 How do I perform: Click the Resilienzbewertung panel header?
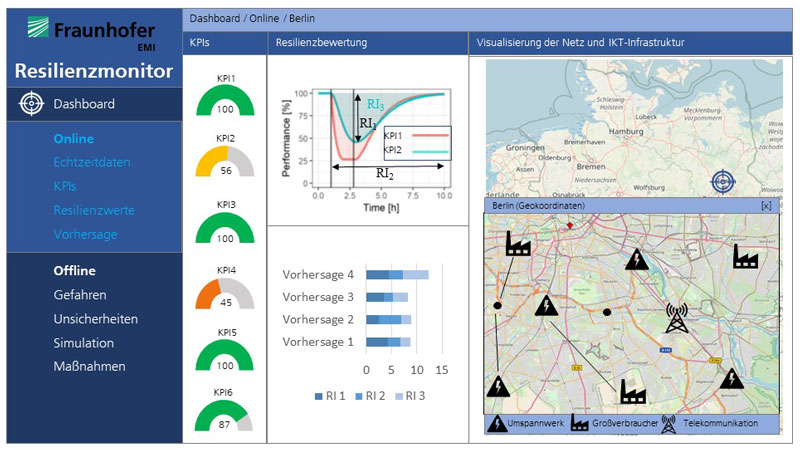[x=367, y=43]
